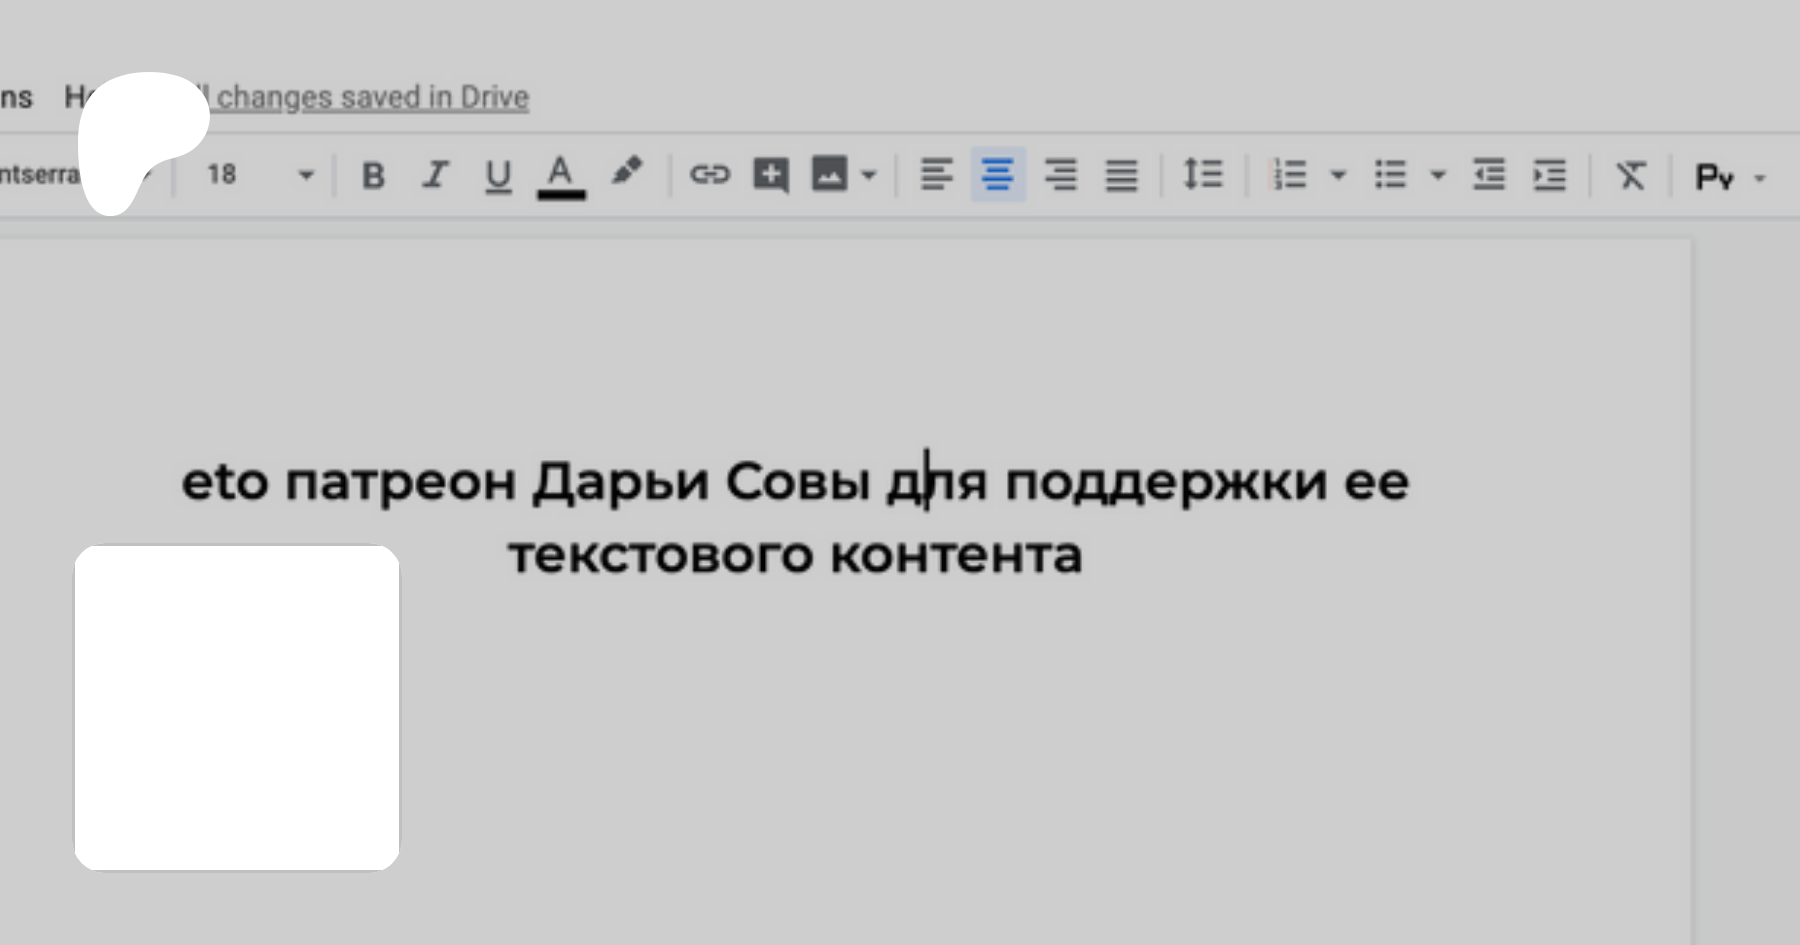Add a comment with the plus icon
Viewport: 1800px width, 945px height.
tap(771, 175)
